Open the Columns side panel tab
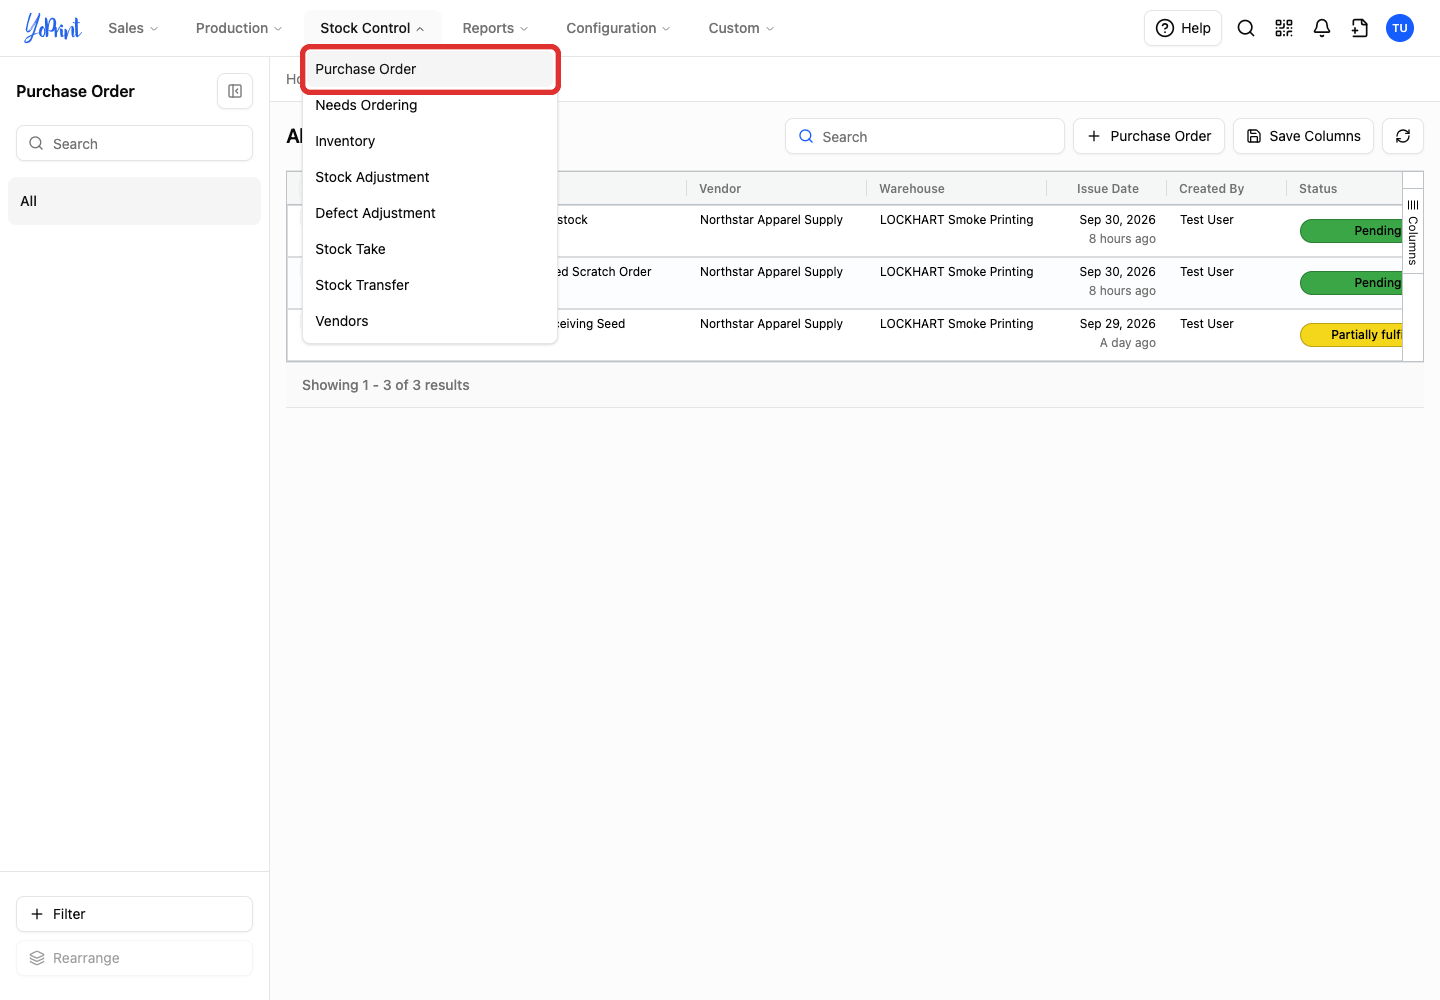 pyautogui.click(x=1413, y=231)
